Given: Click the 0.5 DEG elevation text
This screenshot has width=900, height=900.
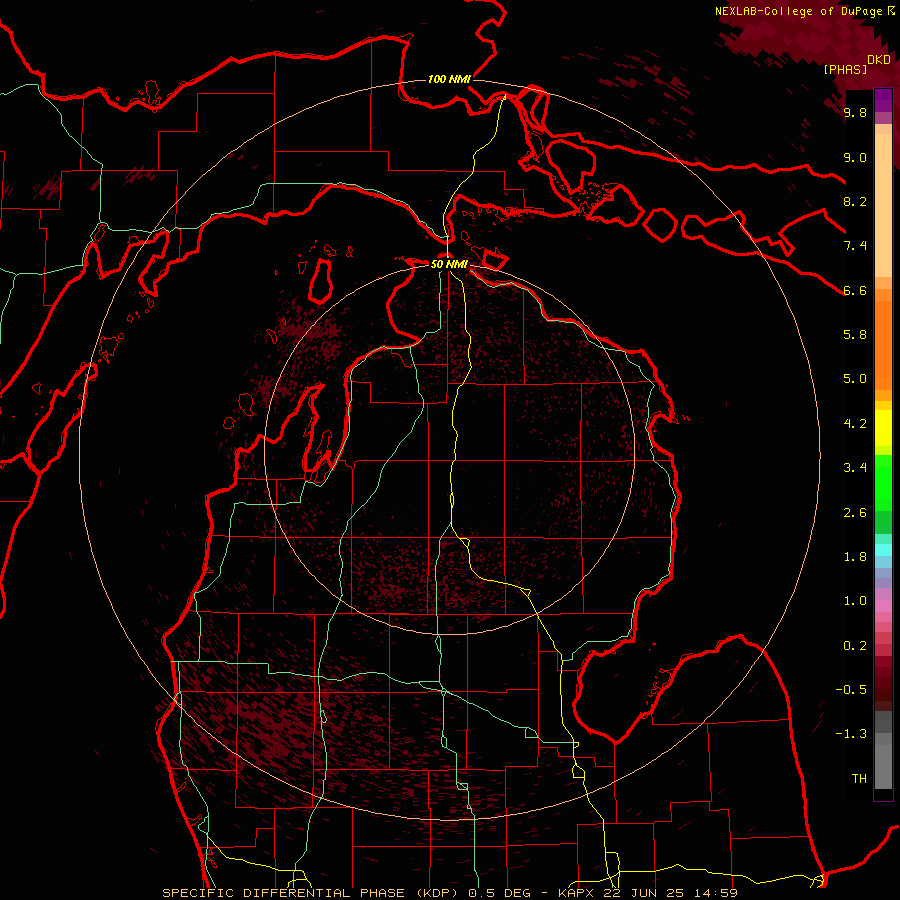Looking at the screenshot, I should click(x=499, y=893).
